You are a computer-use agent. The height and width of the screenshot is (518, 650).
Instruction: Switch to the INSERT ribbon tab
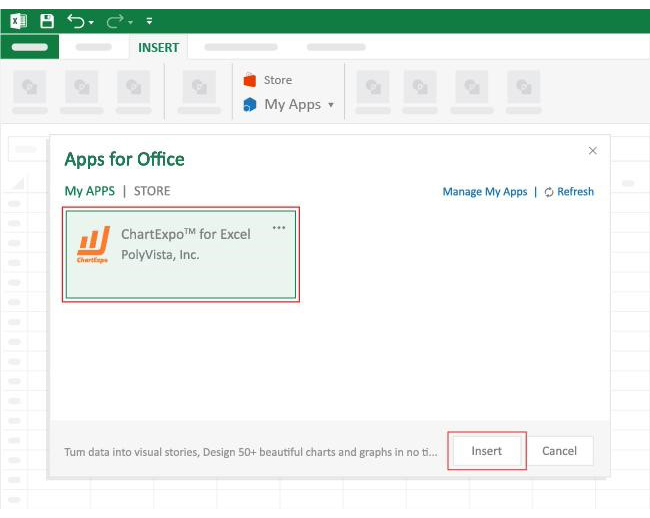[158, 48]
